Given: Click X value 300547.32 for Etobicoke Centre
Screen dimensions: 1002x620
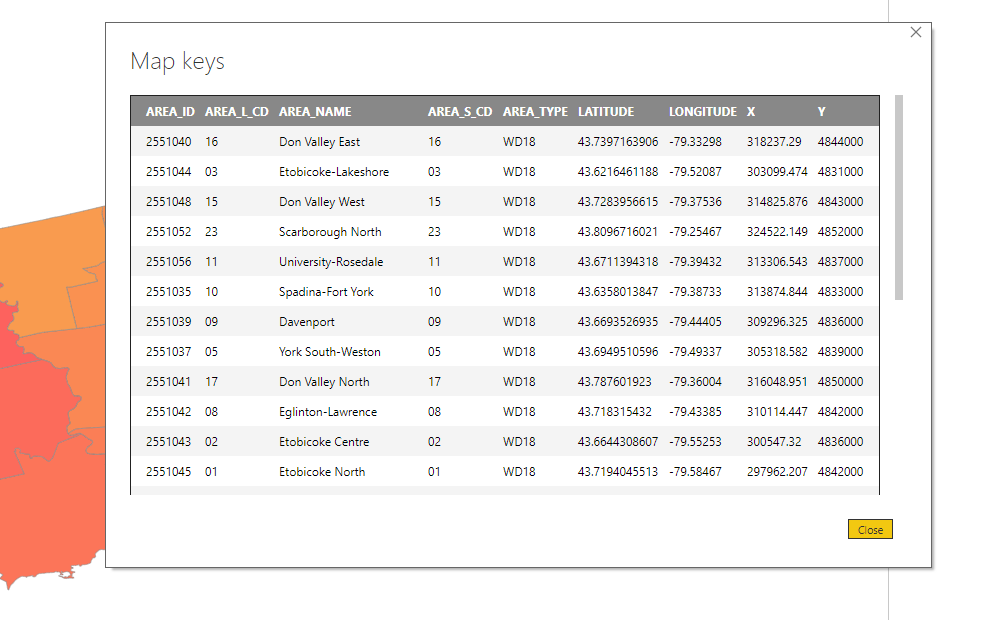Looking at the screenshot, I should click(772, 442).
